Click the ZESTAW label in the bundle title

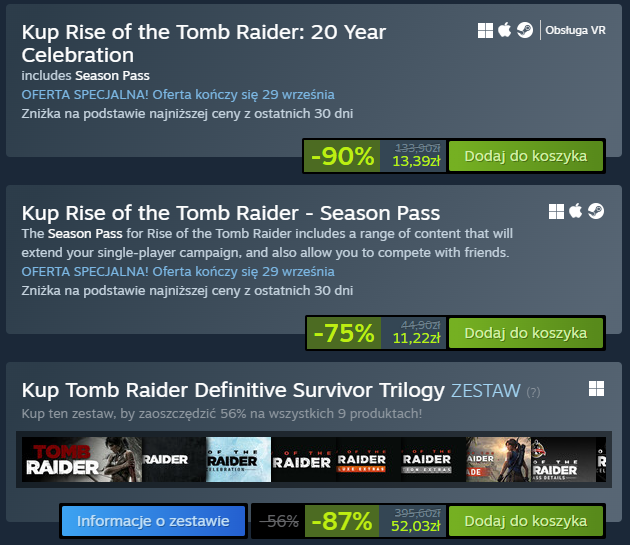point(485,390)
